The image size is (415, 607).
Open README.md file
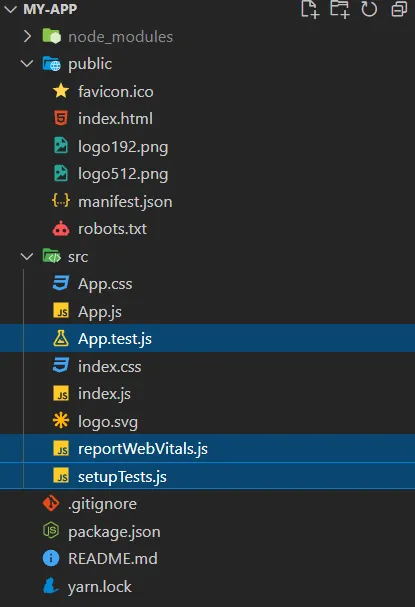[113, 559]
